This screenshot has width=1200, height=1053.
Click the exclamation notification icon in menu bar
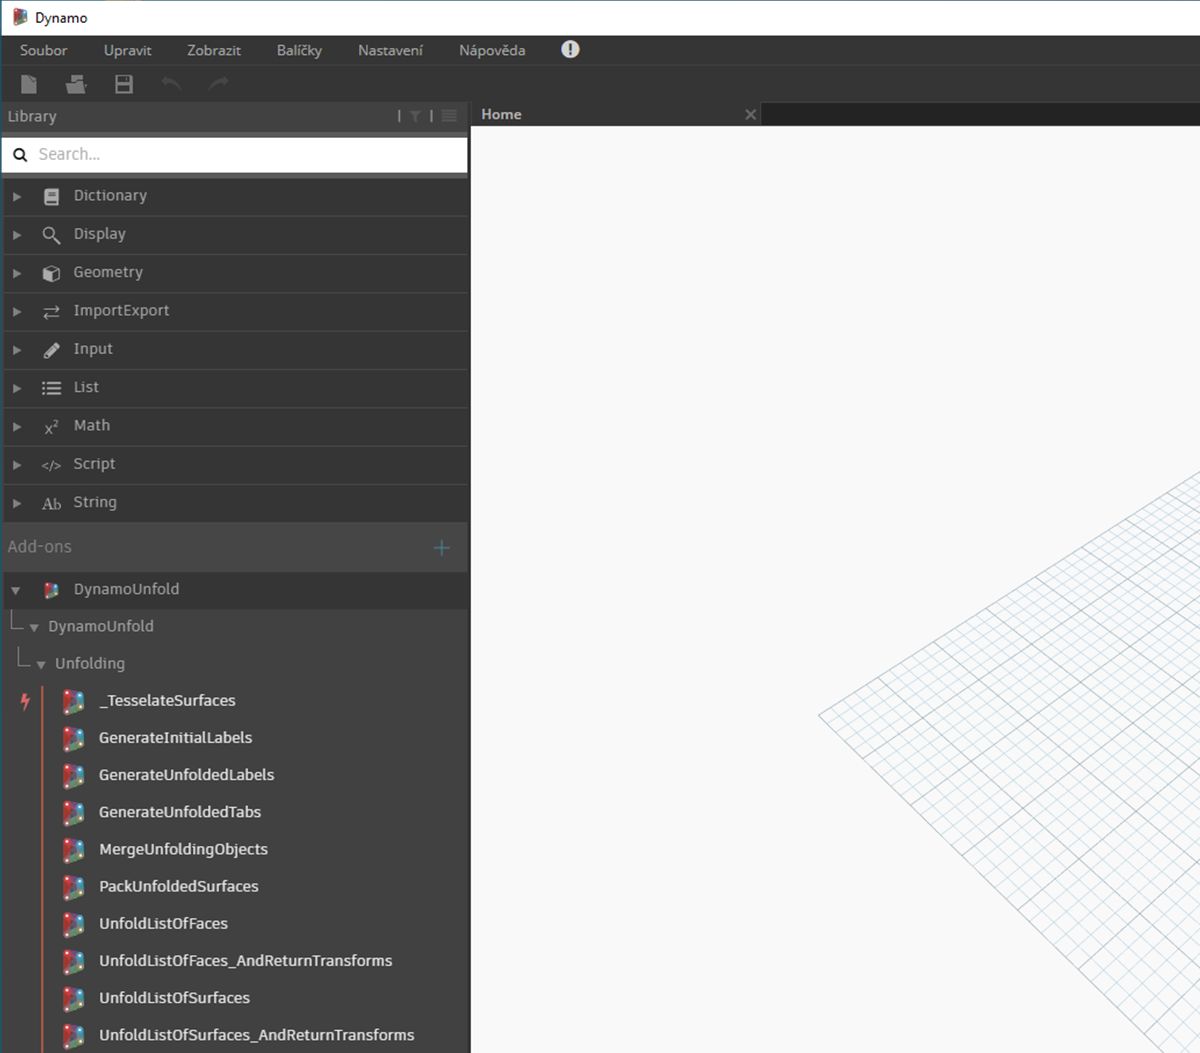pyautogui.click(x=570, y=49)
